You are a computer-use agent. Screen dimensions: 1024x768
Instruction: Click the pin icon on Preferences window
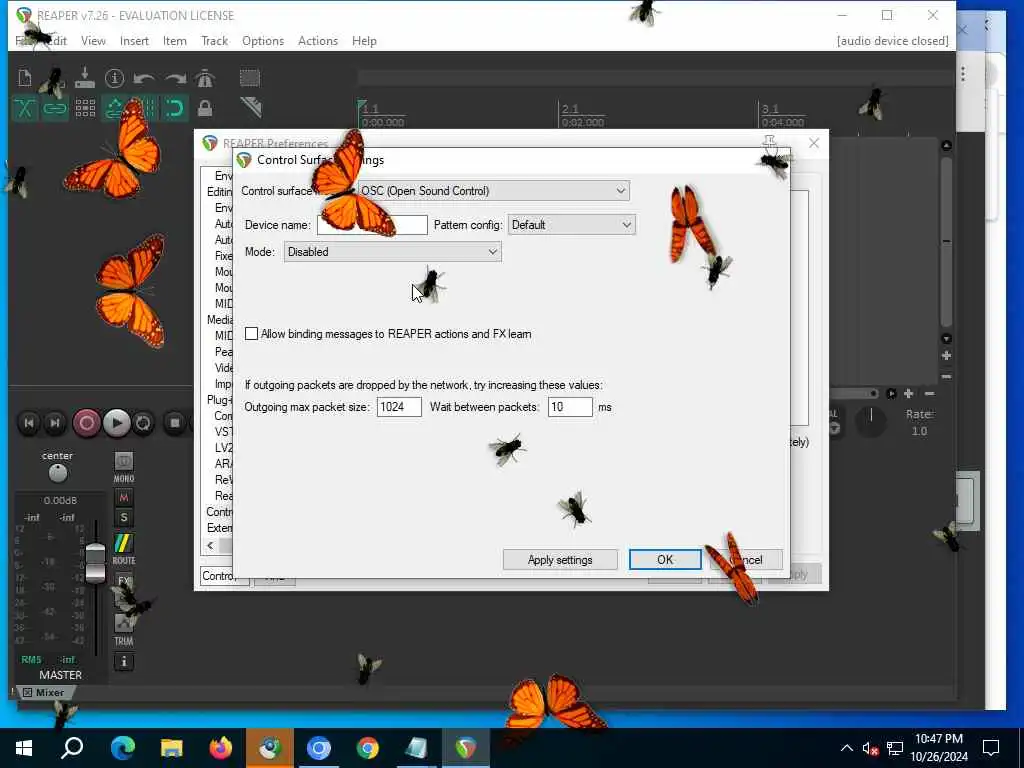769,142
